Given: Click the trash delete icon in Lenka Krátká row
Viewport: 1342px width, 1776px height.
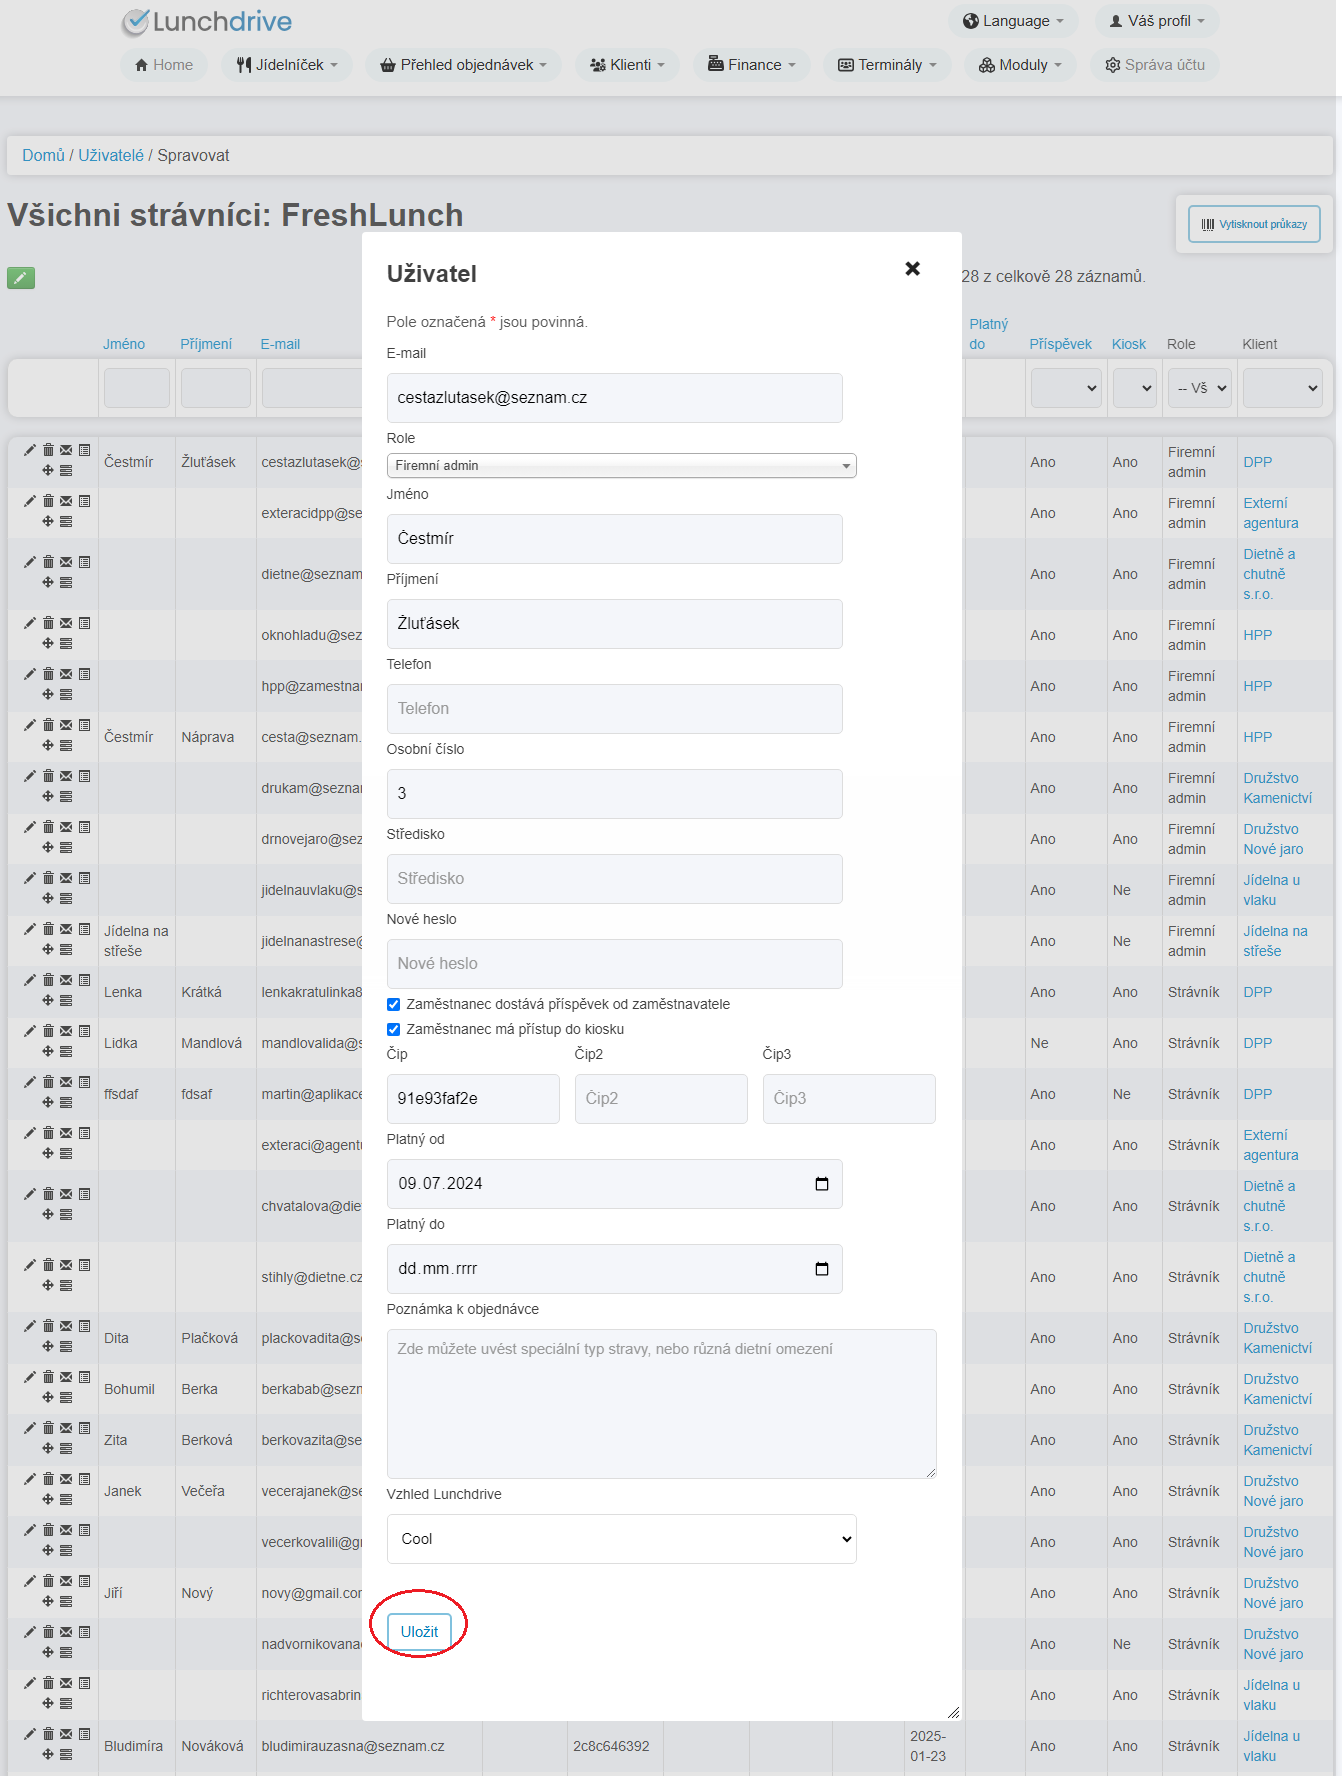Looking at the screenshot, I should [48, 980].
